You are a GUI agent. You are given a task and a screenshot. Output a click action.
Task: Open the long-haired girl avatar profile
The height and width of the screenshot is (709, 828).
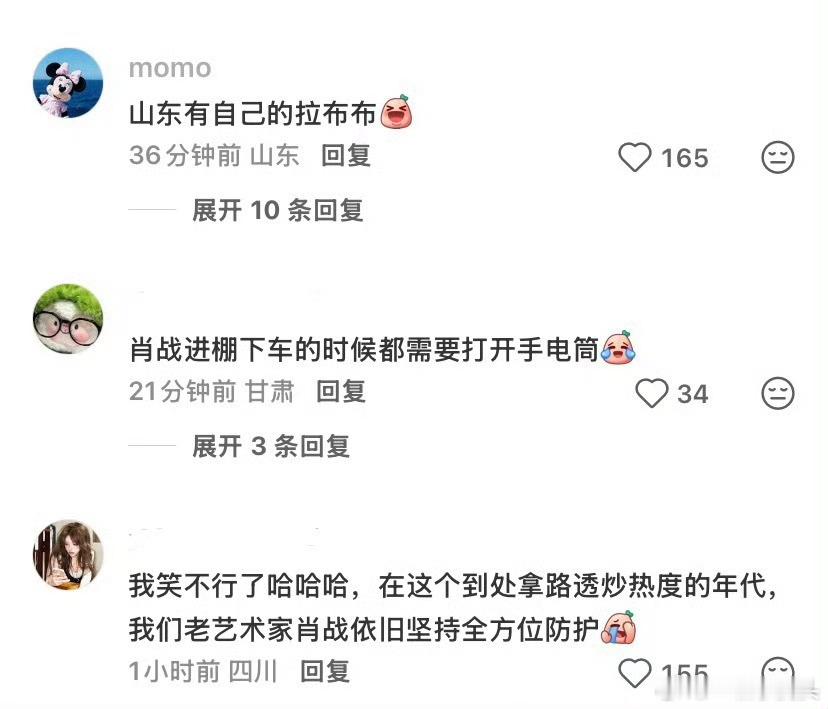point(68,554)
